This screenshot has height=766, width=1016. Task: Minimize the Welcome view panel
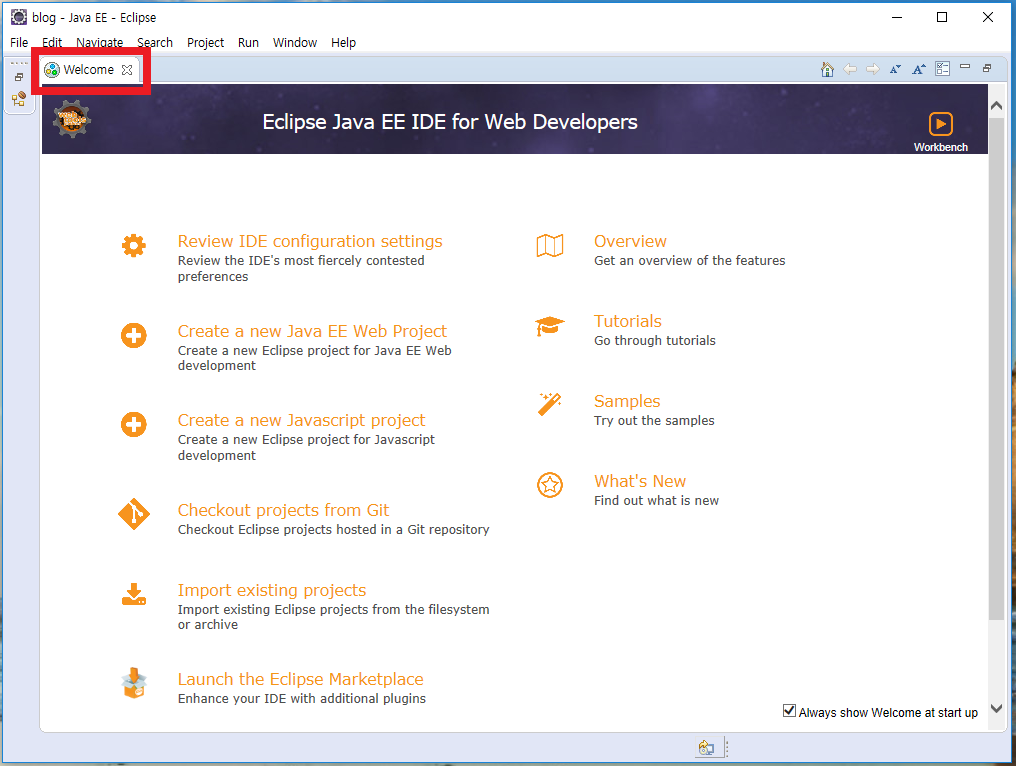(965, 67)
